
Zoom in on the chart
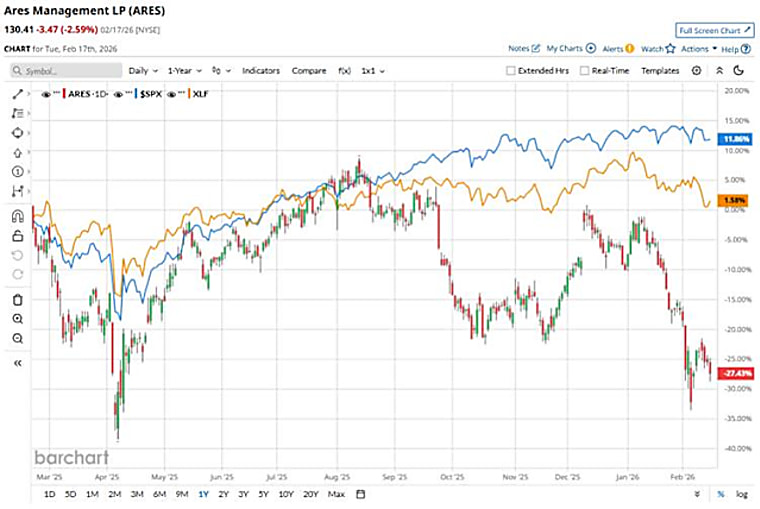pos(17,319)
